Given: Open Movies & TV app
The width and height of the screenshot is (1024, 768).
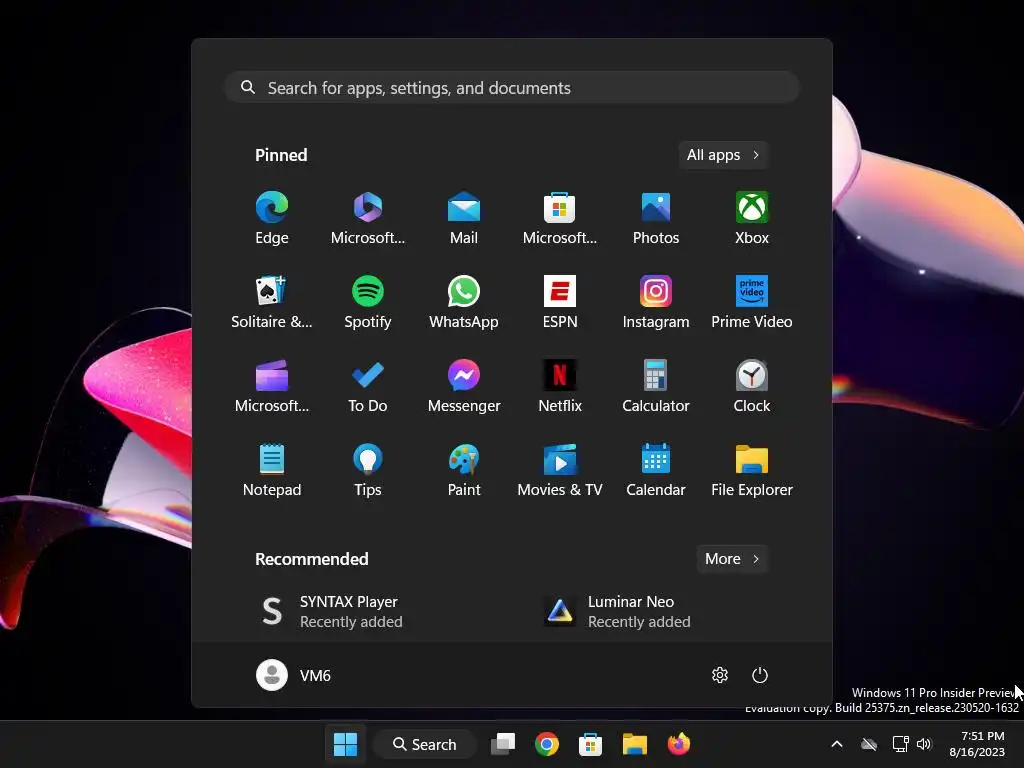Looking at the screenshot, I should coord(560,470).
